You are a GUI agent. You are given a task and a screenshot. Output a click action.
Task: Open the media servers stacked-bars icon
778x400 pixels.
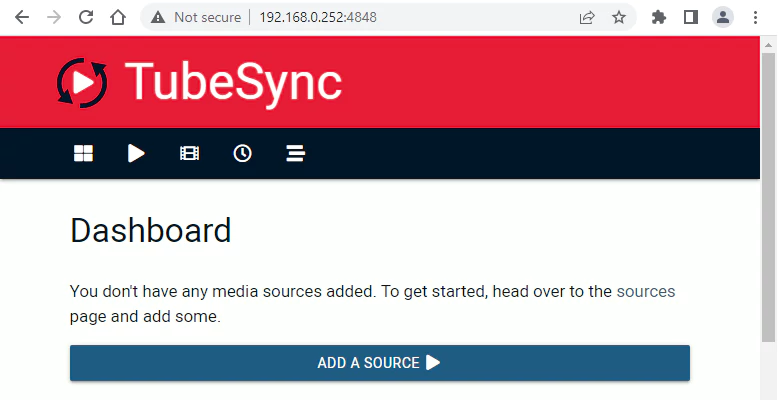pyautogui.click(x=295, y=153)
